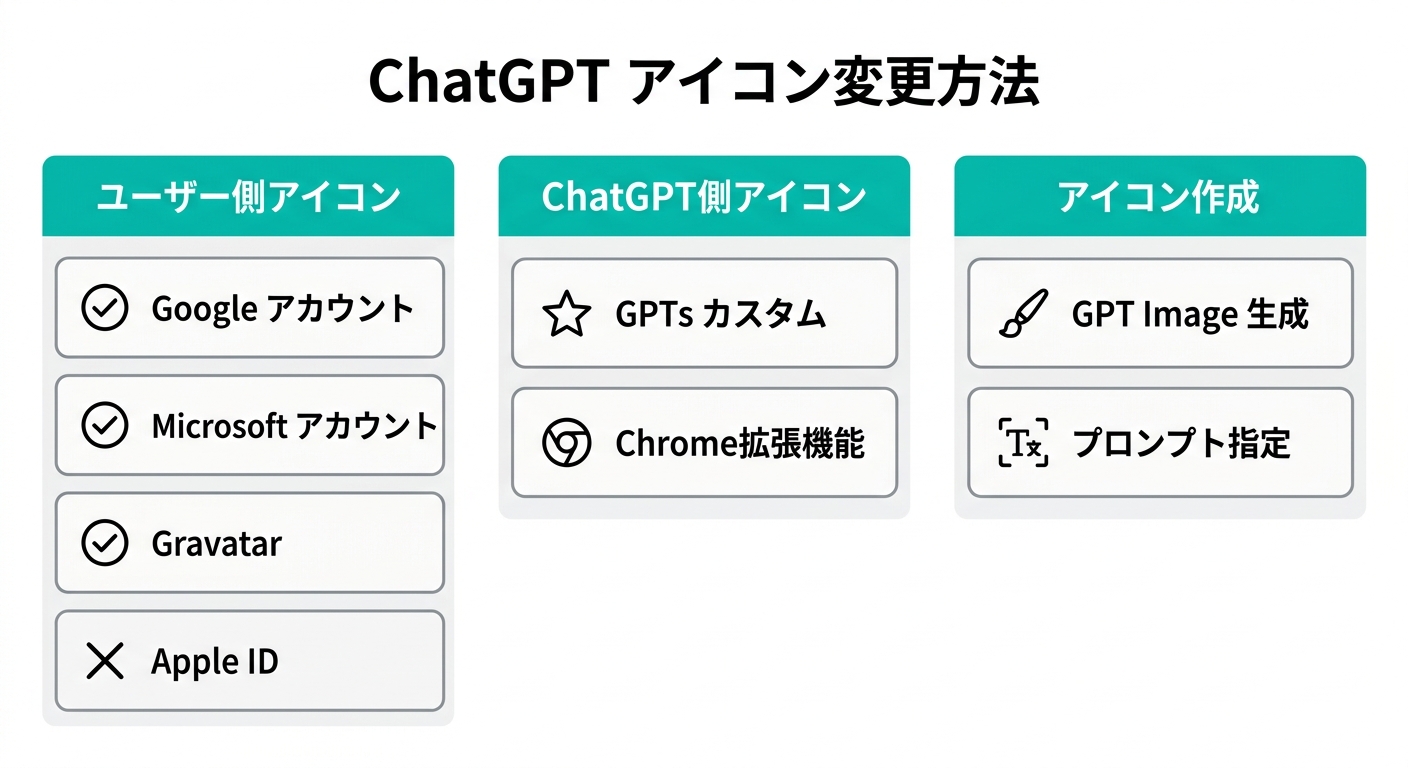Click the プロンプト指定 label
Viewport: 1408px width, 768px height.
click(1181, 443)
